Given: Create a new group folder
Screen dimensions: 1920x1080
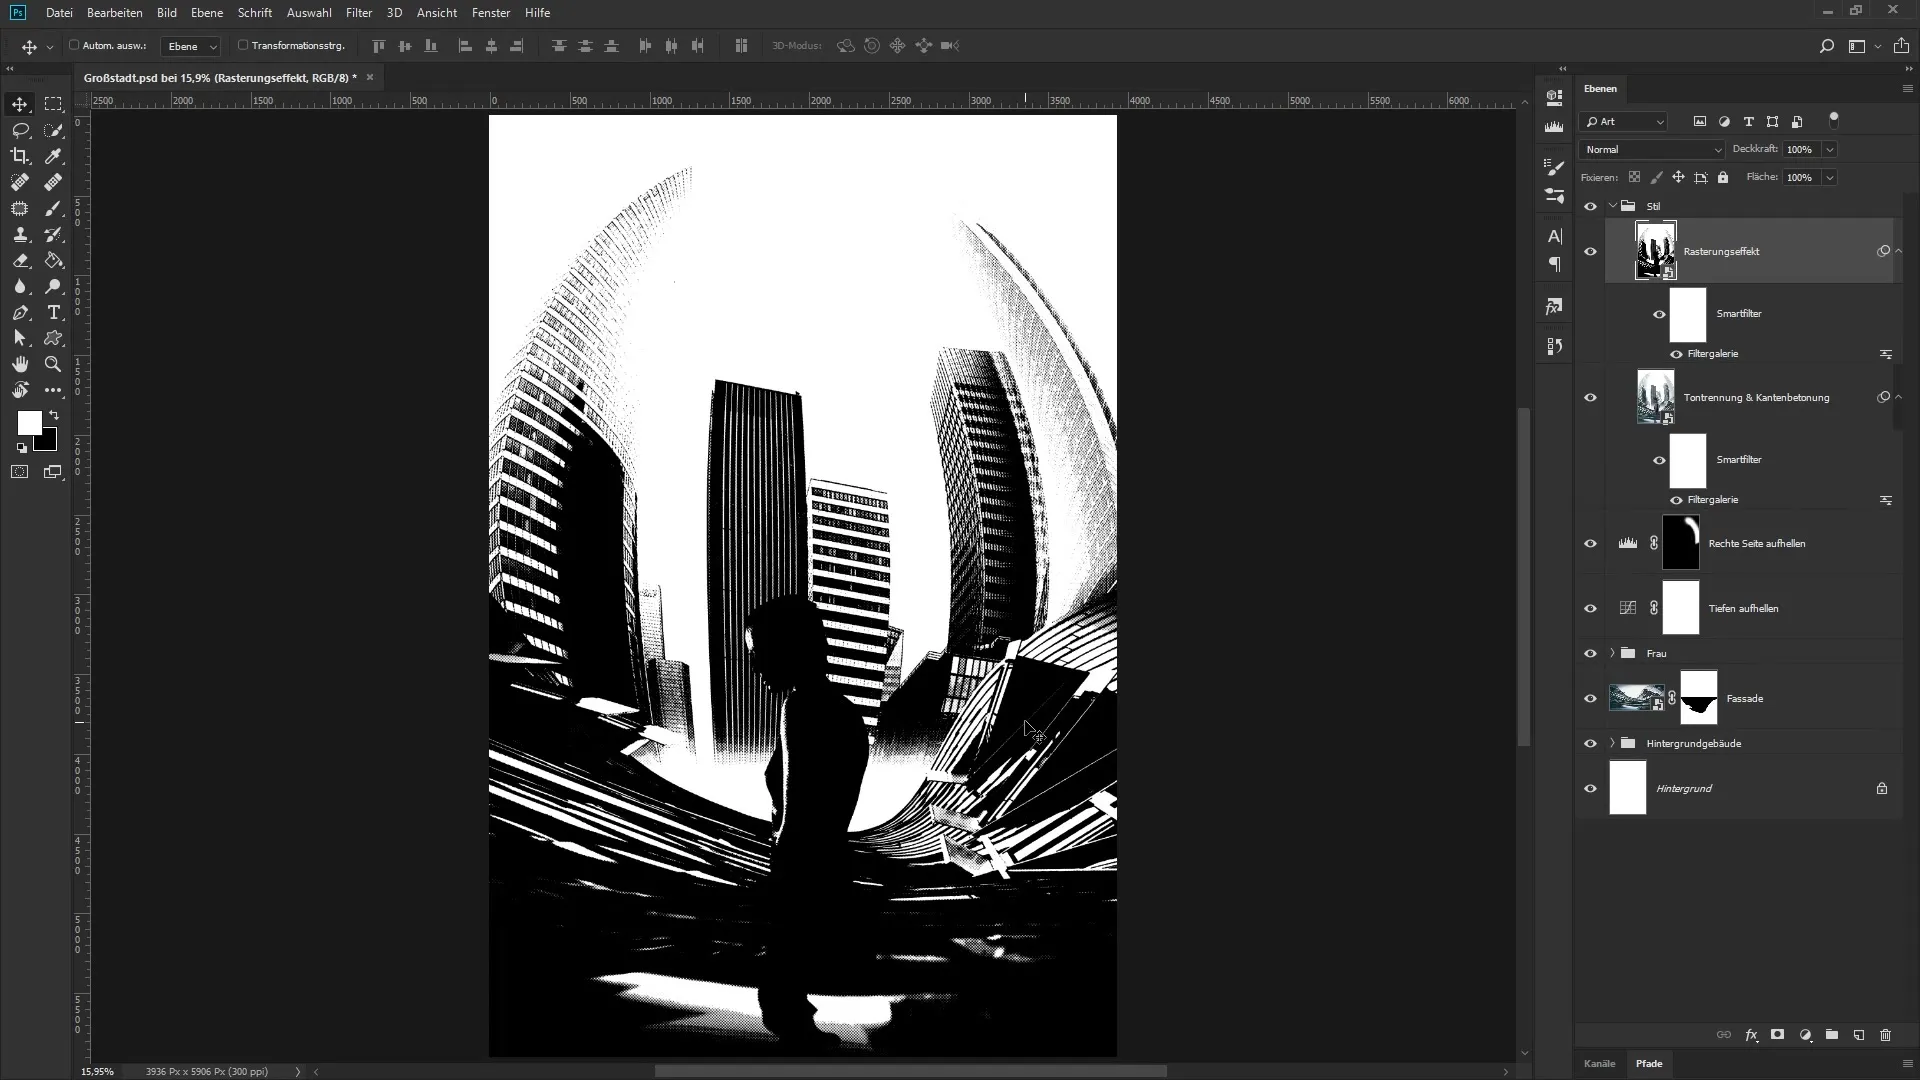Looking at the screenshot, I should tap(1832, 1035).
